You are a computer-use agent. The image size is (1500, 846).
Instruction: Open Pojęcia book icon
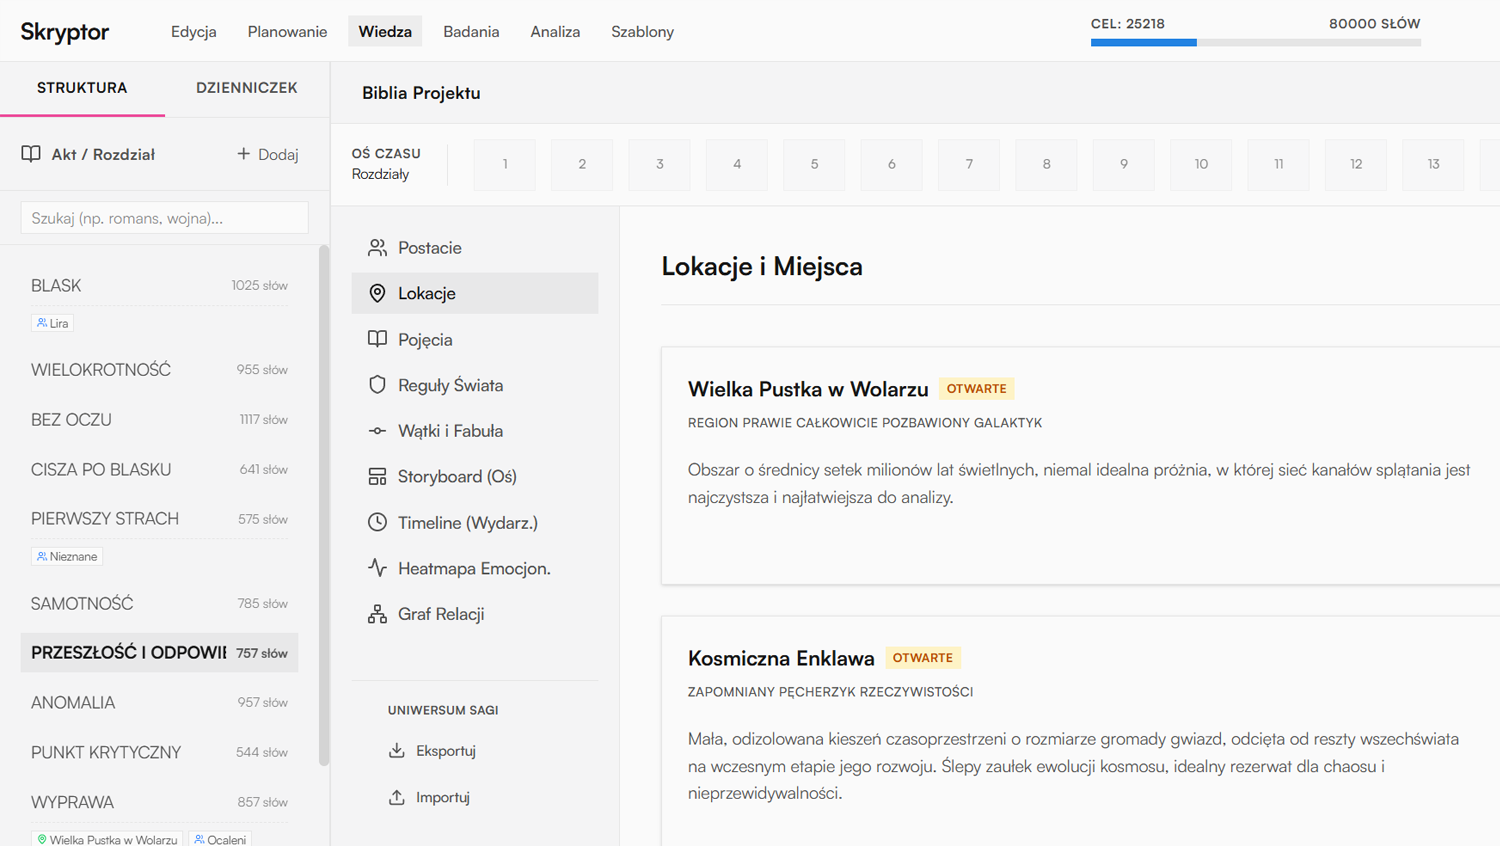[377, 339]
